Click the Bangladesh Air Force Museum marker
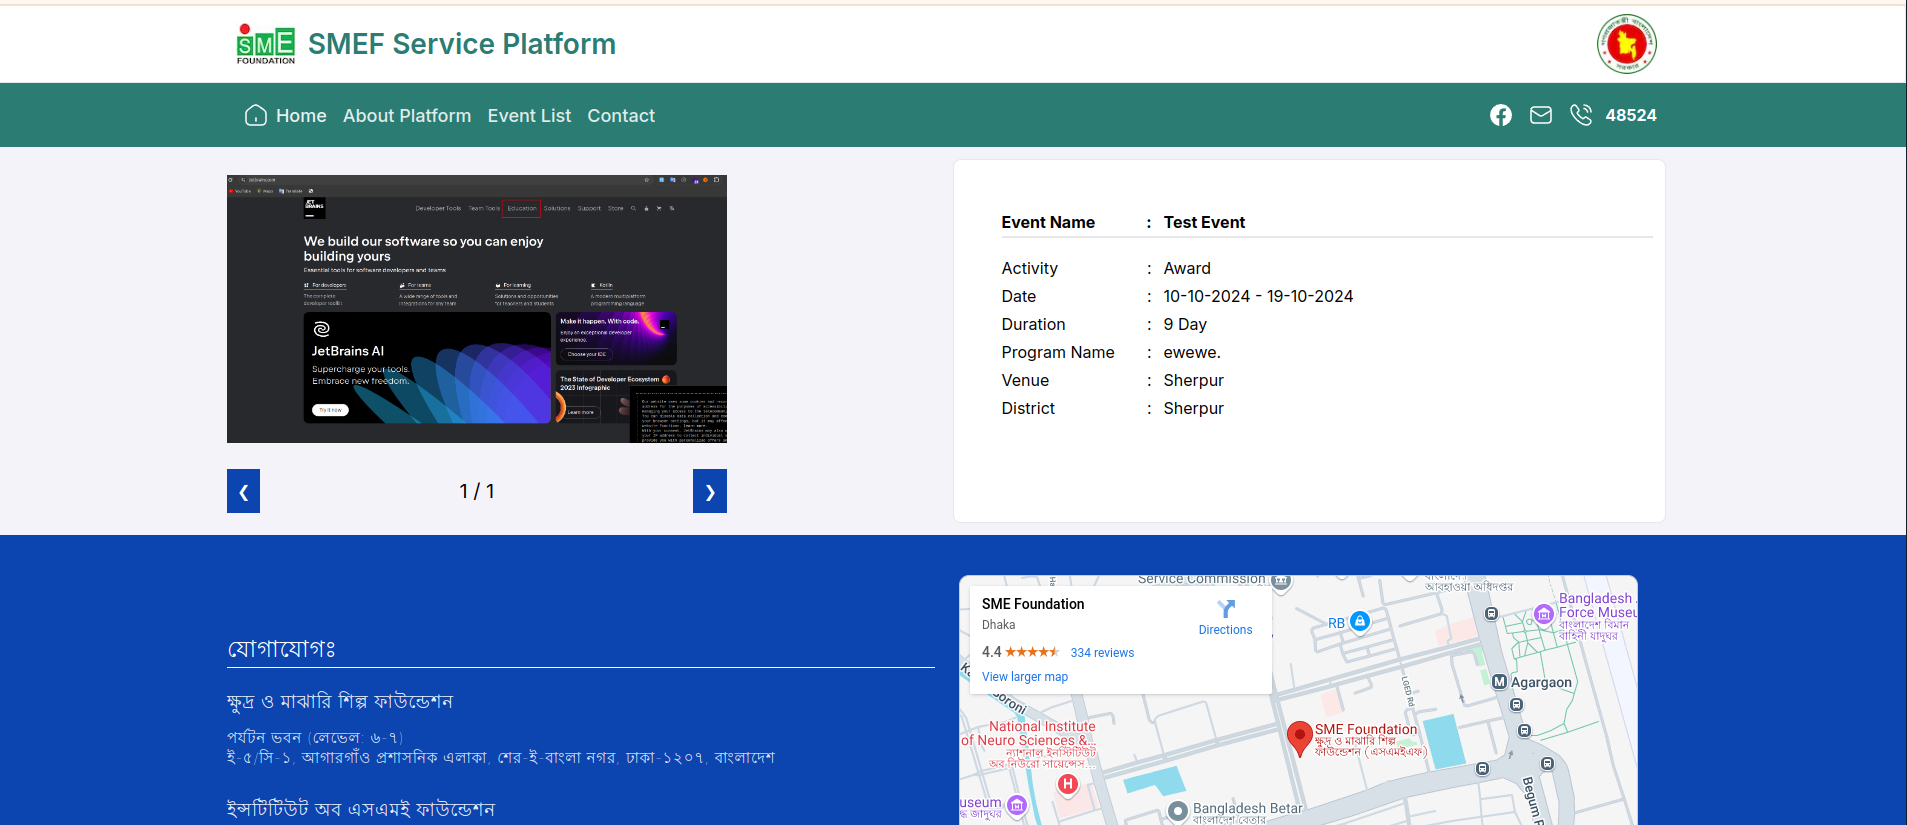The image size is (1907, 825). tap(1544, 613)
